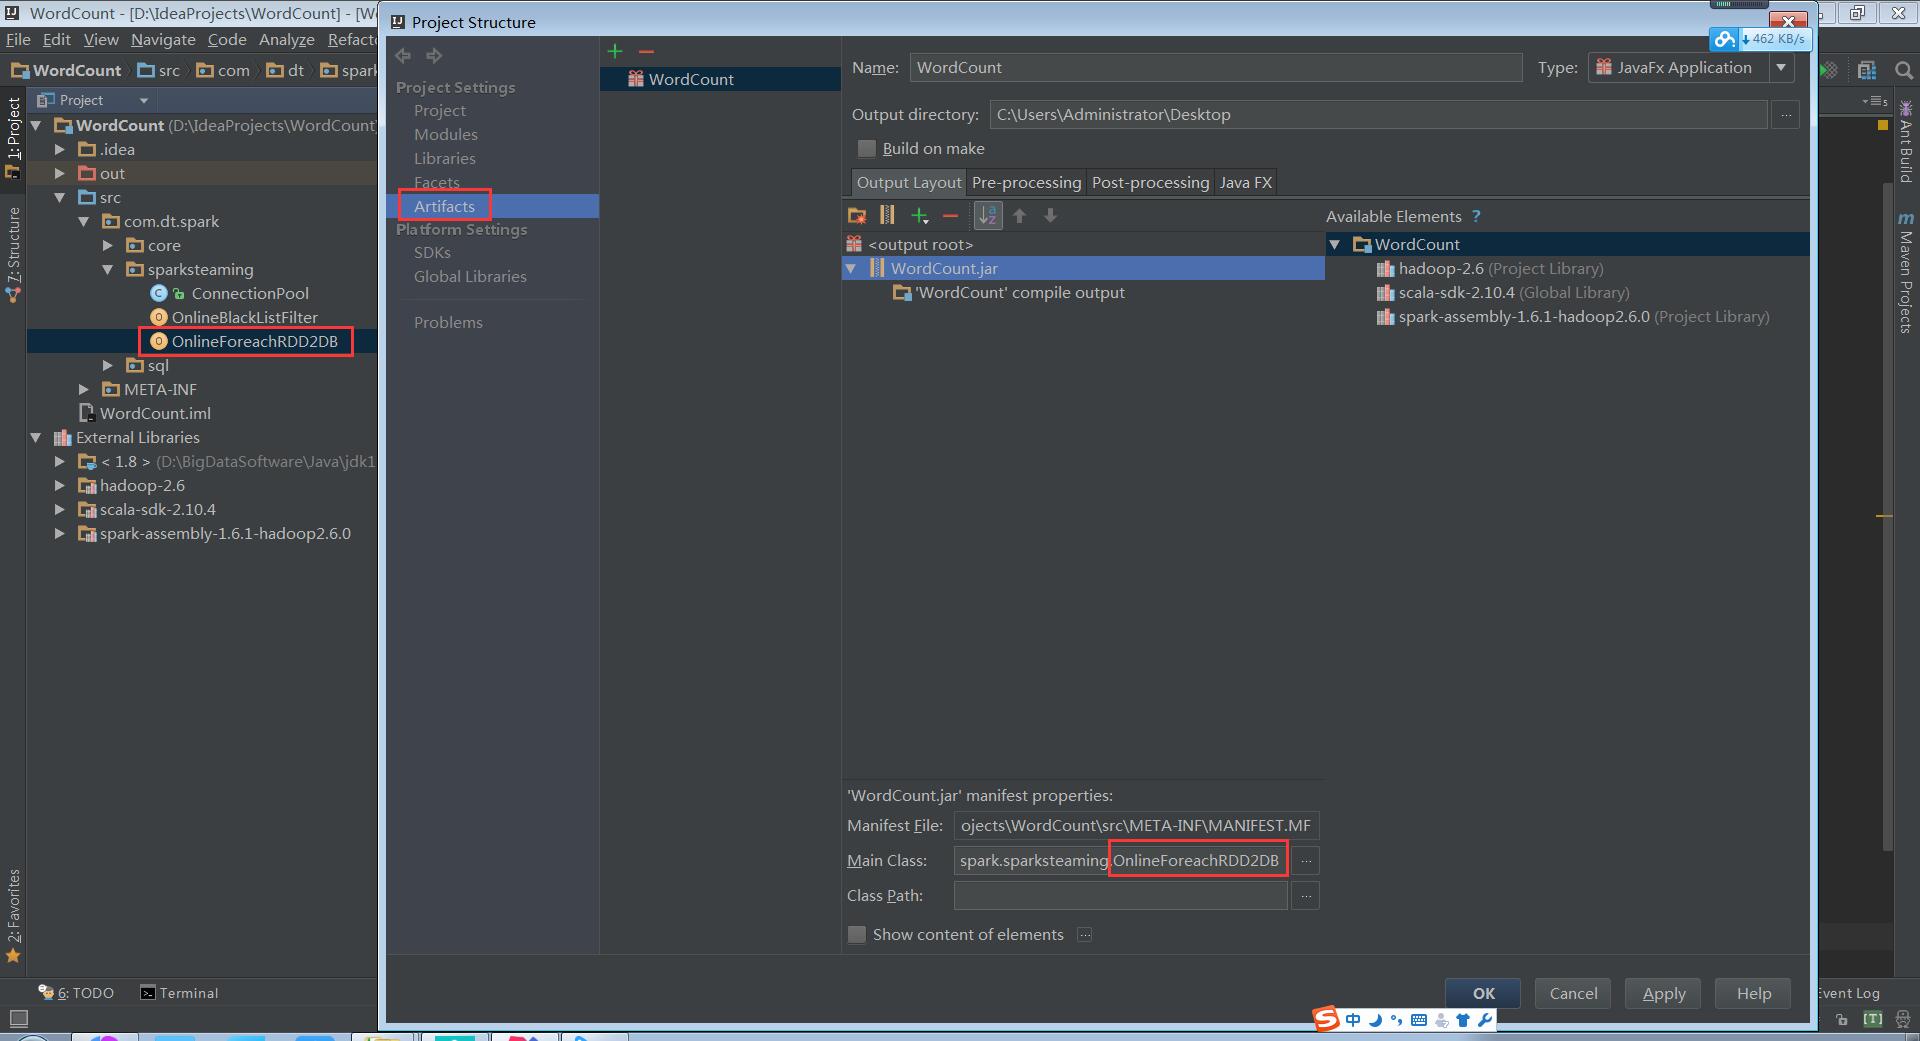Browse output directory ellipsis button
The width and height of the screenshot is (1920, 1041).
point(1786,115)
